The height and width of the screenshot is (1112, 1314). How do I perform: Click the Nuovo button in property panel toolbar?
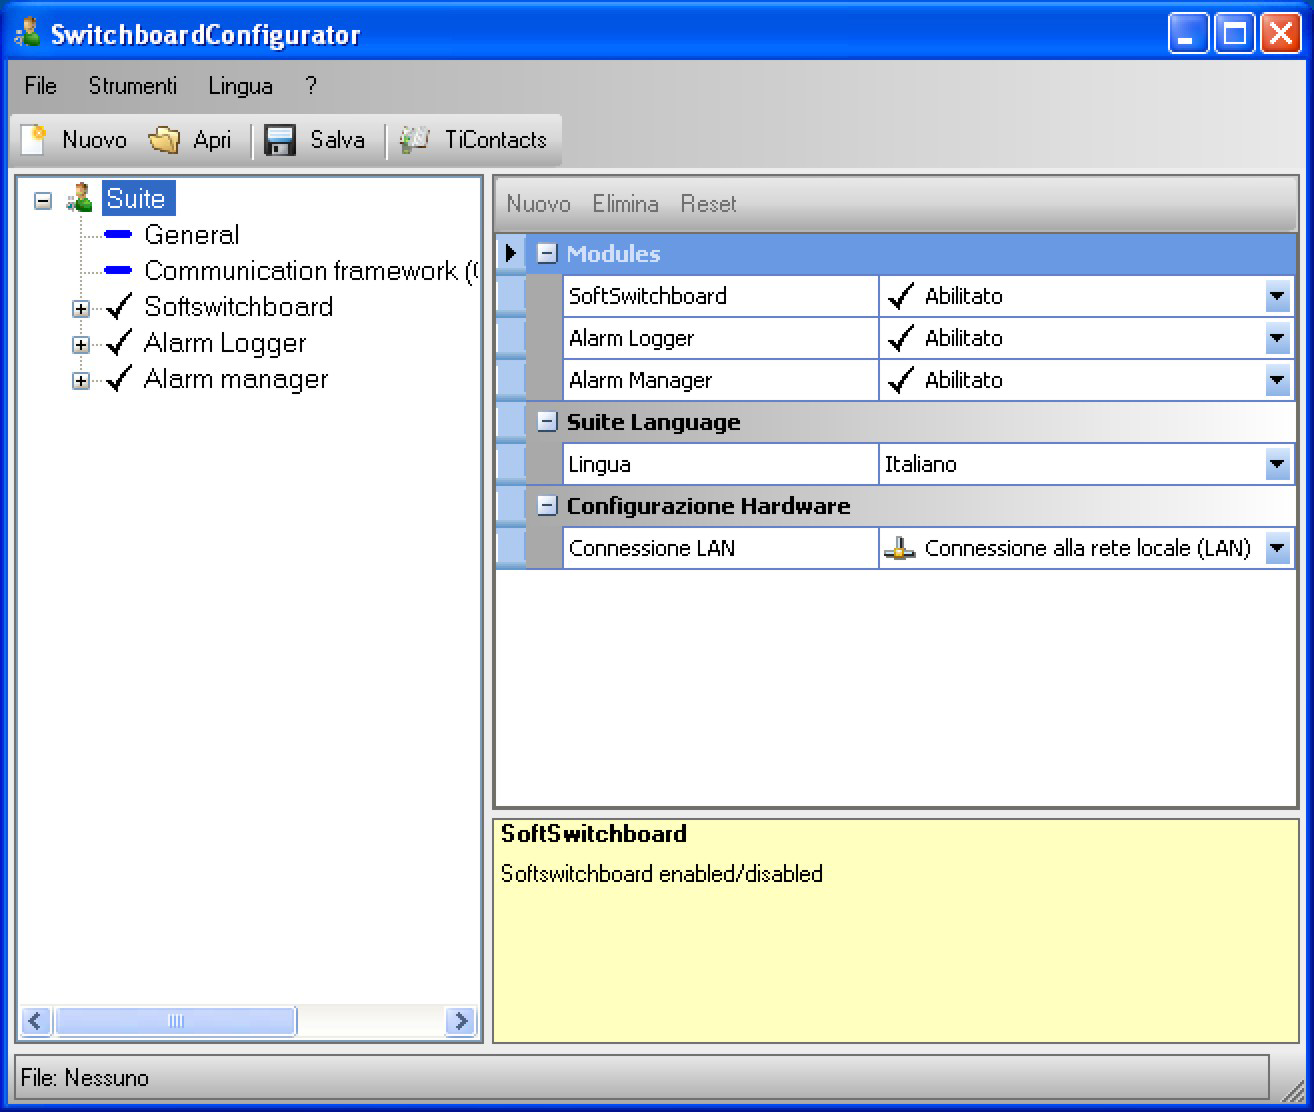pos(538,204)
